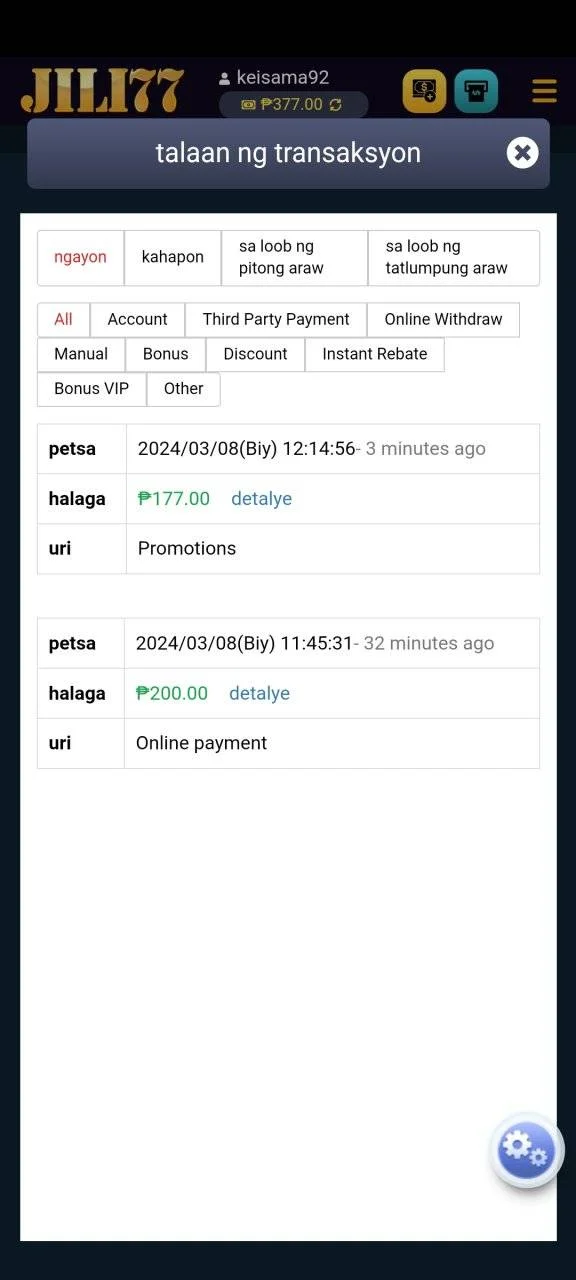
Task: Select the All transaction type
Action: tap(64, 320)
